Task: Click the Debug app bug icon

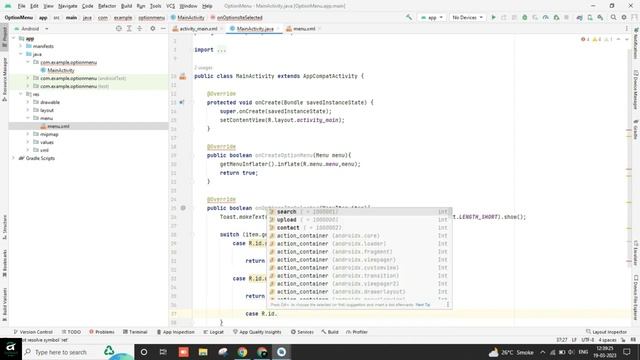Action: click(524, 18)
